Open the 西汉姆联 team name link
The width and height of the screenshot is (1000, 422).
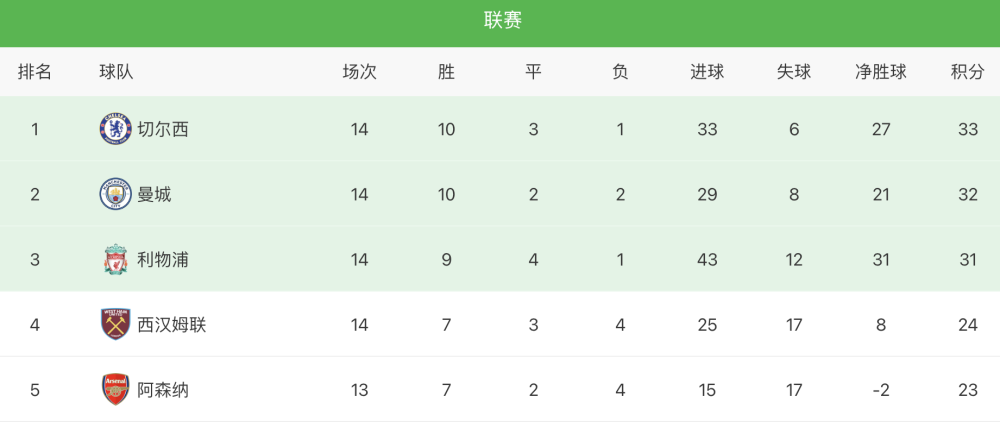pos(172,324)
